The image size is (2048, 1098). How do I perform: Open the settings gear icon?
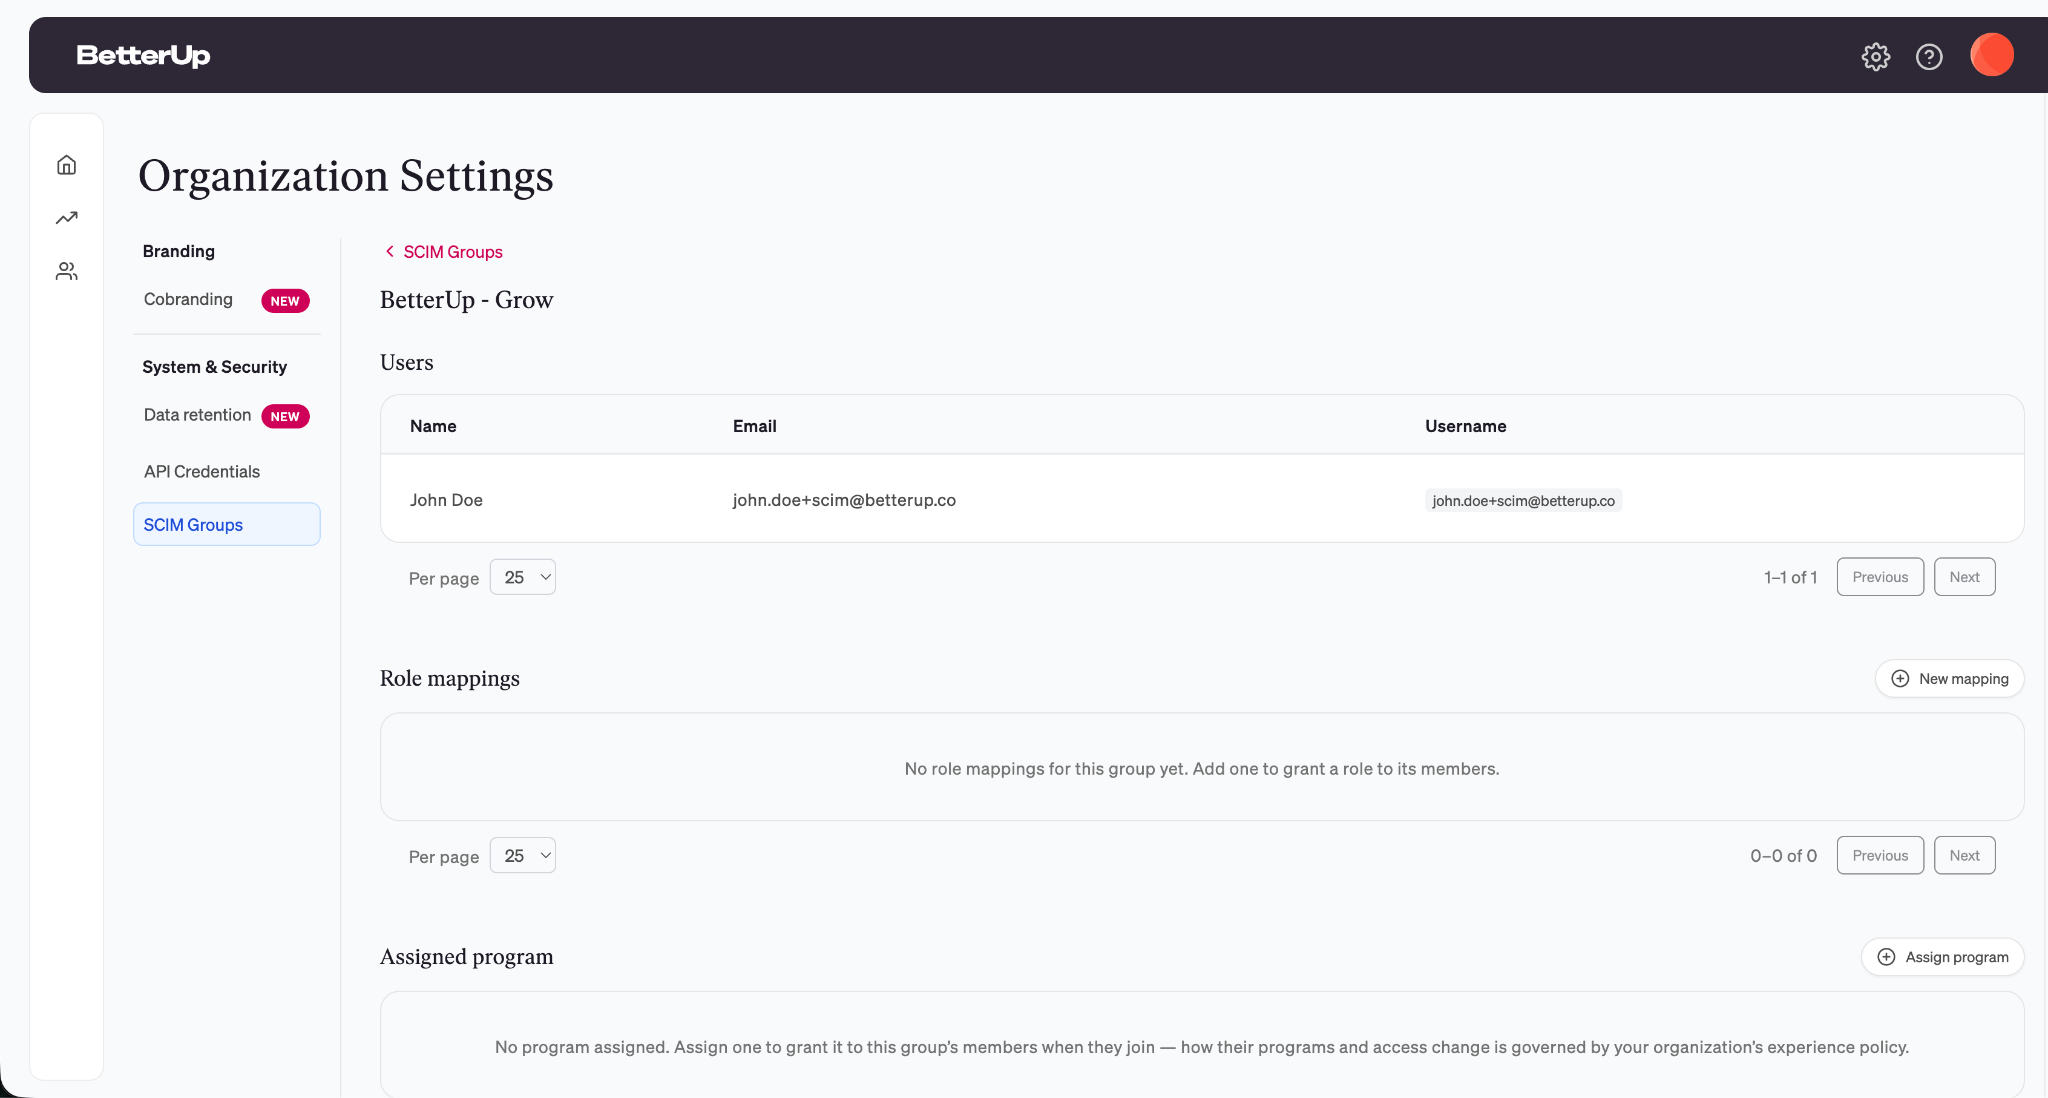coord(1876,56)
